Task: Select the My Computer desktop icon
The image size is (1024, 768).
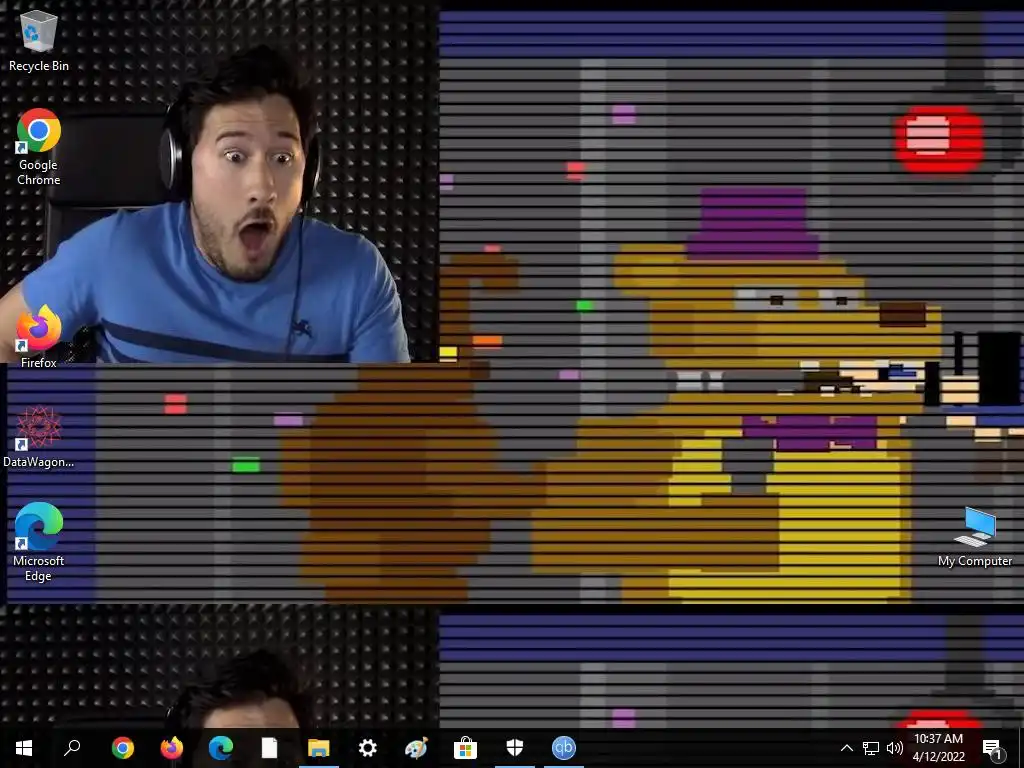Action: pos(974,537)
